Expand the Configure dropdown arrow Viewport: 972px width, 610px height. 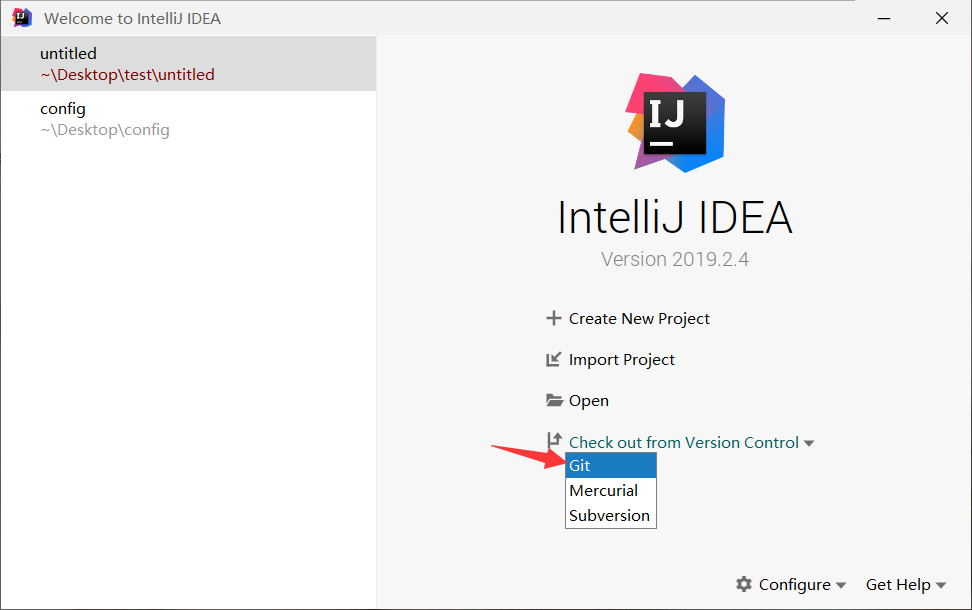(841, 585)
